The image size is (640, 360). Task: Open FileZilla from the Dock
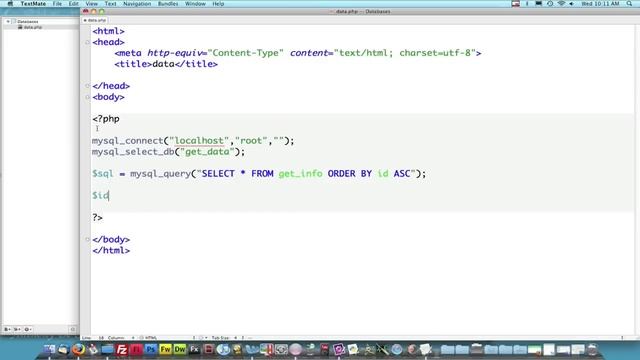[x=122, y=350]
